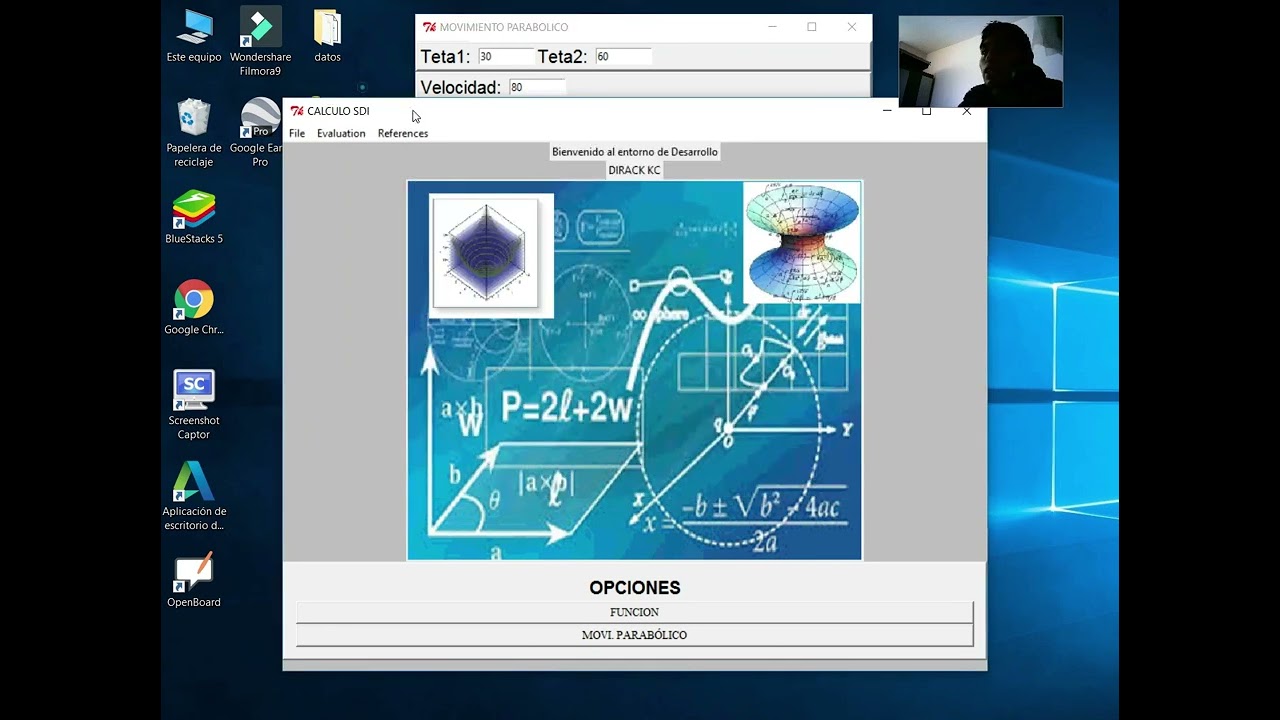Minimize the CALCULO SDI window
Viewport: 1280px width, 720px height.
(x=887, y=111)
